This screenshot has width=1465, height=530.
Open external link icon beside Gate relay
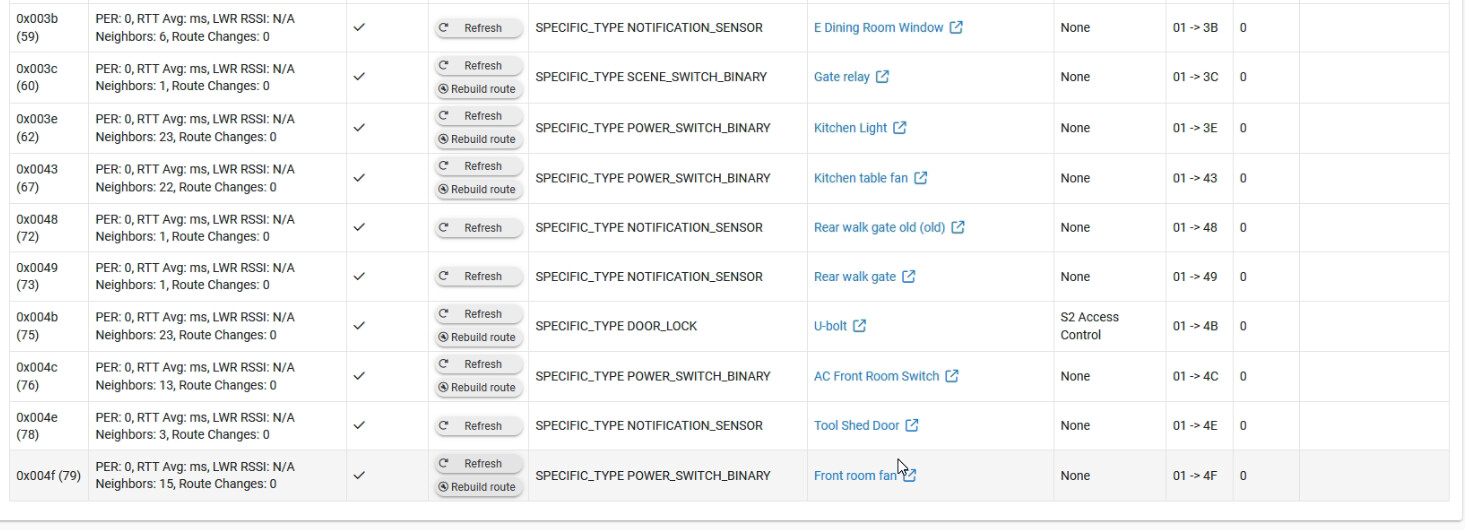[882, 77]
